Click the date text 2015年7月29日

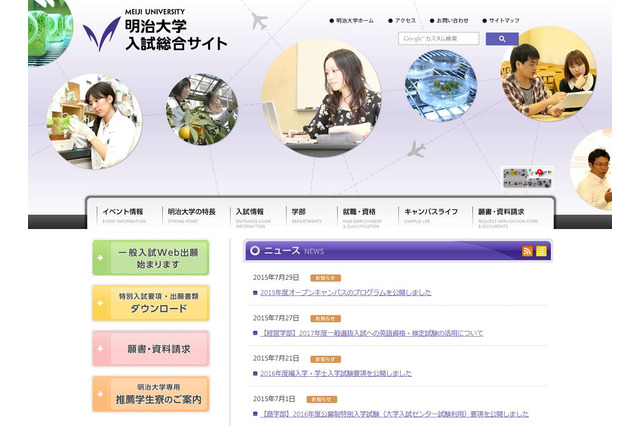pos(276,277)
